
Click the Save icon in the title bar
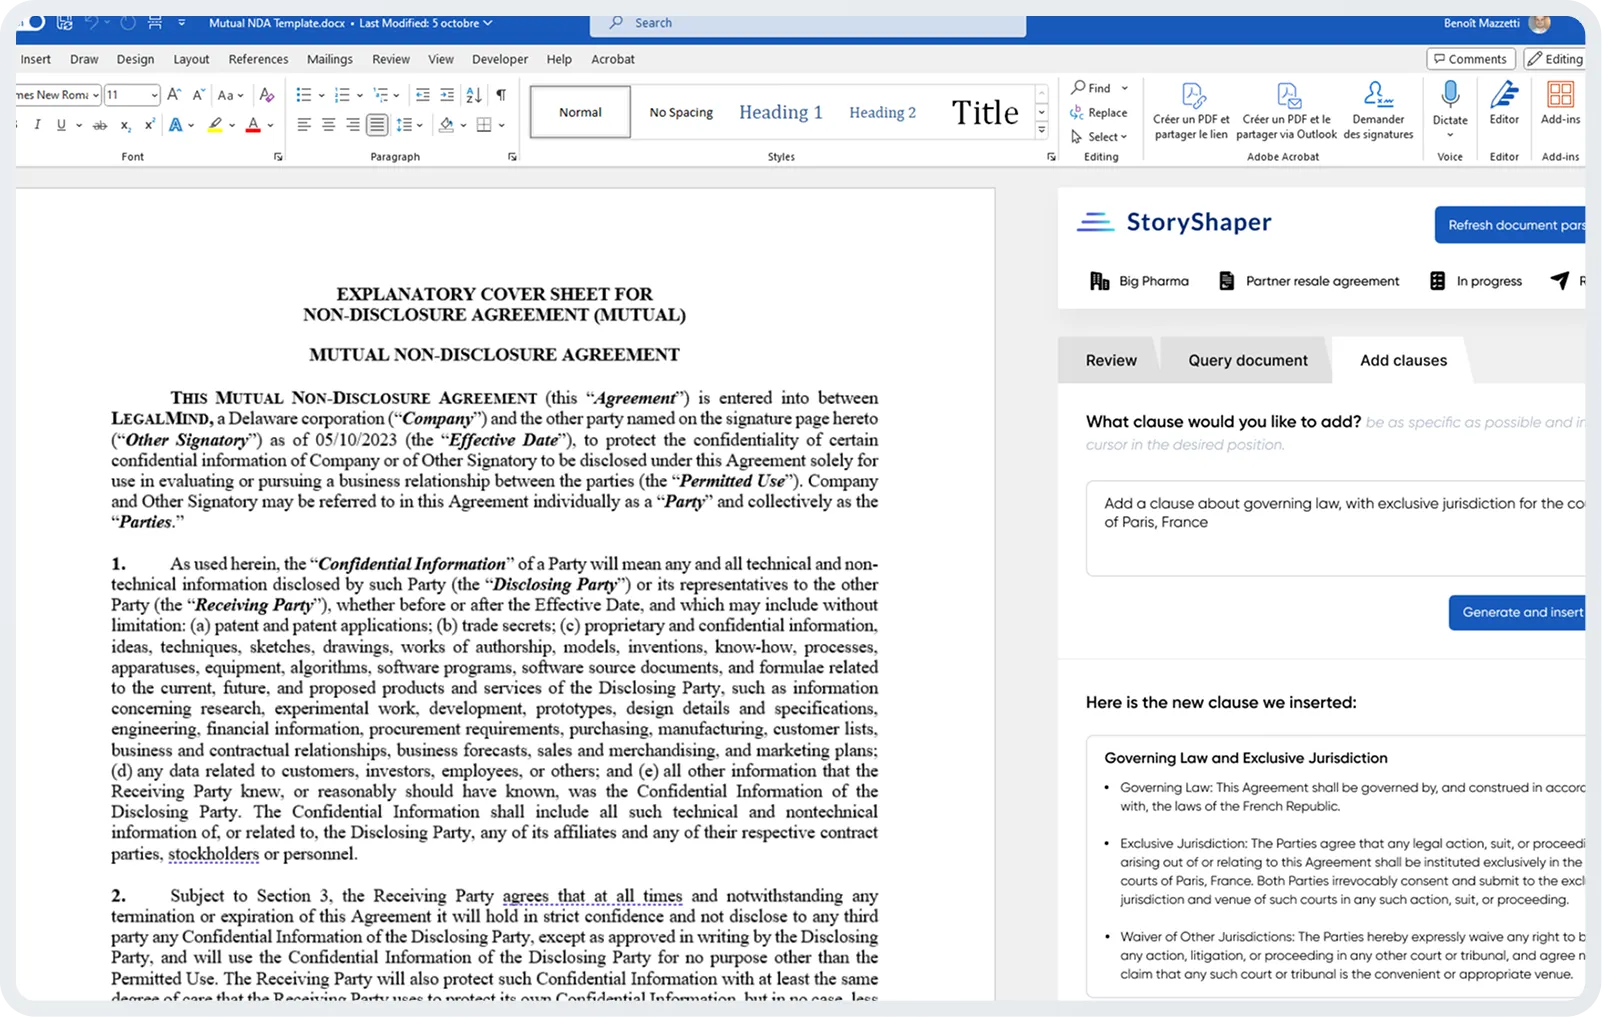[x=64, y=22]
